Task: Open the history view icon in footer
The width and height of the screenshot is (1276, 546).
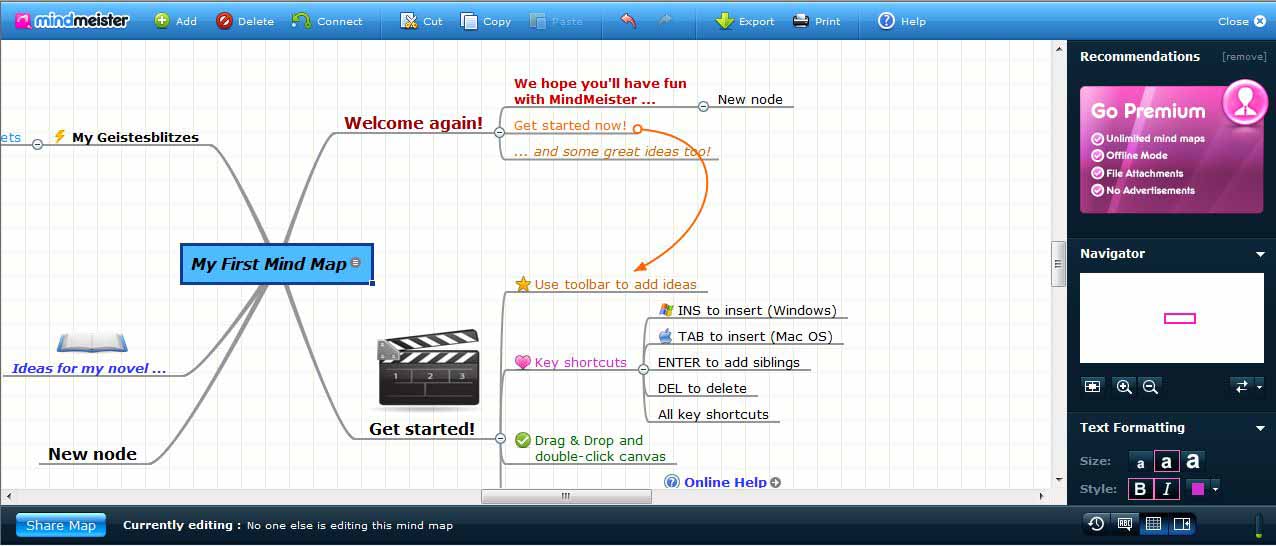Action: point(1097,524)
